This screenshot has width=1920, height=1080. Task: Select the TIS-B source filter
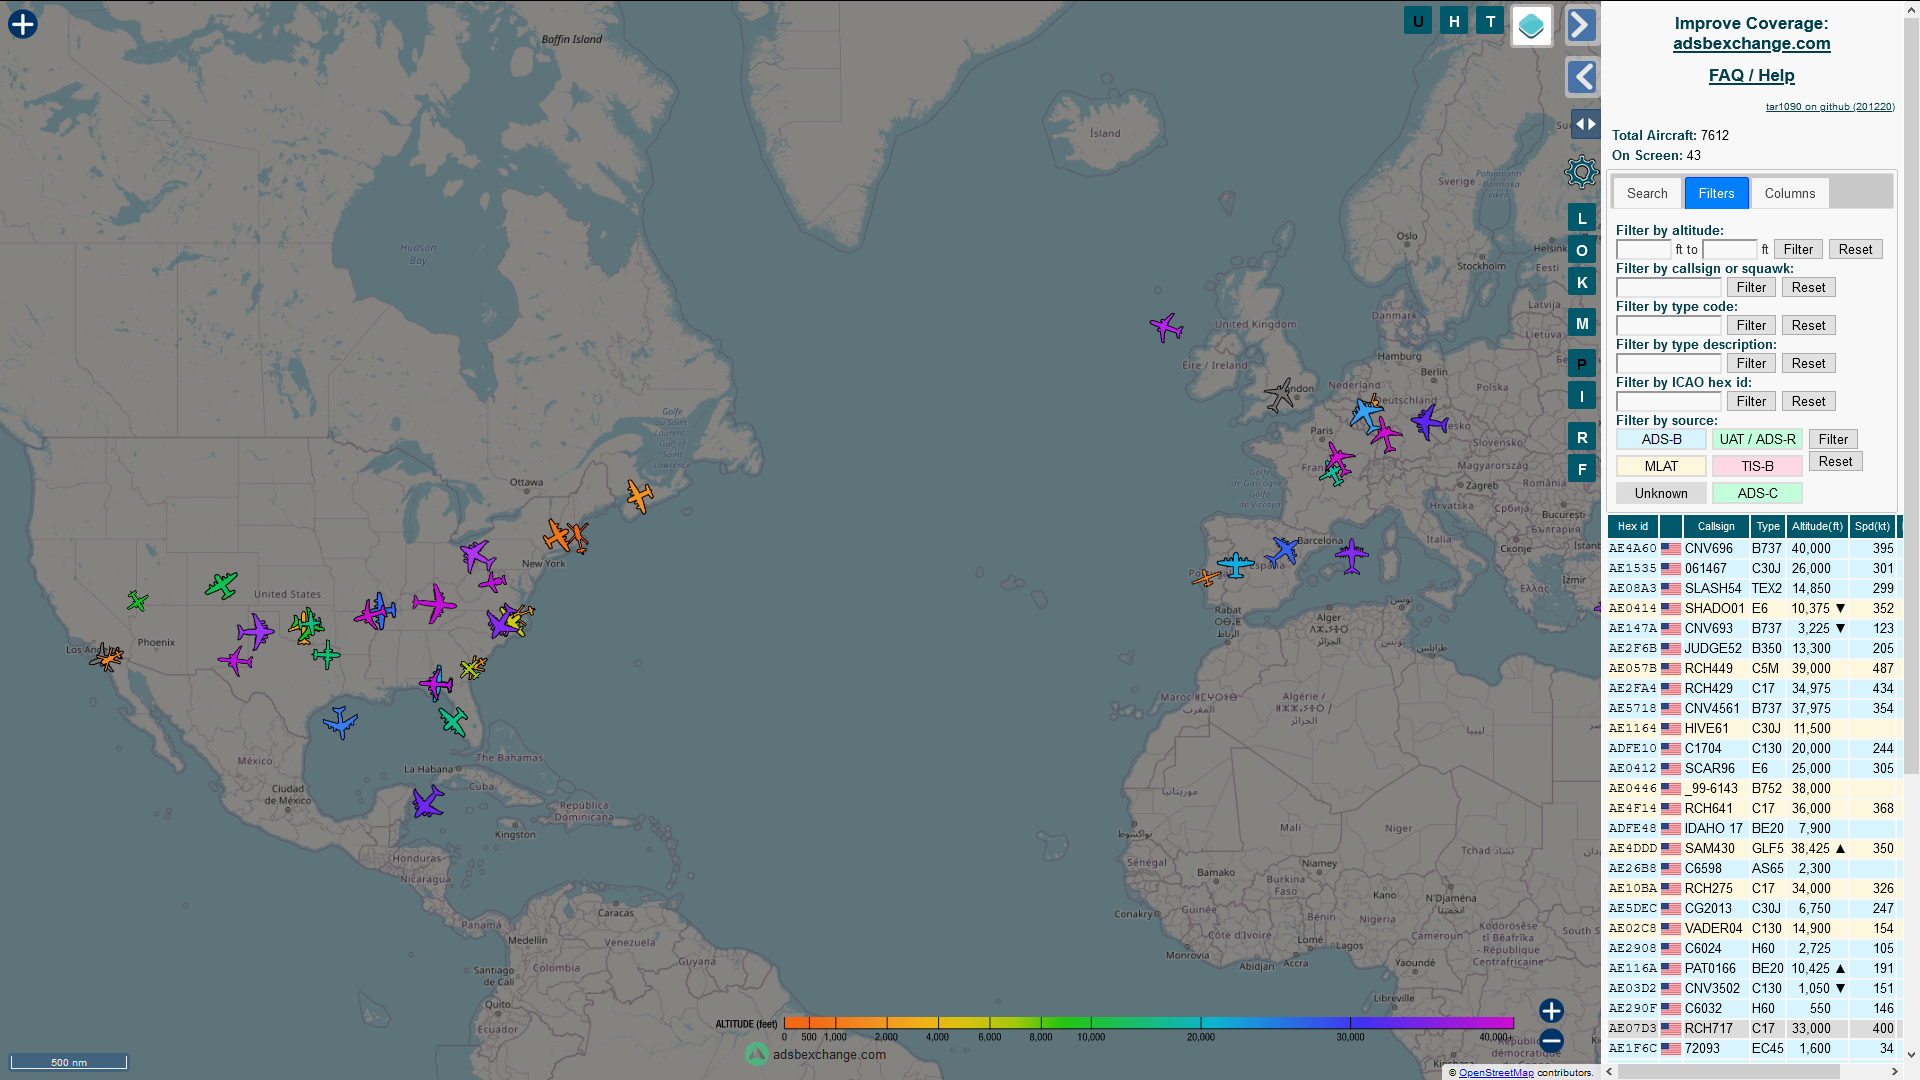tap(1757, 466)
